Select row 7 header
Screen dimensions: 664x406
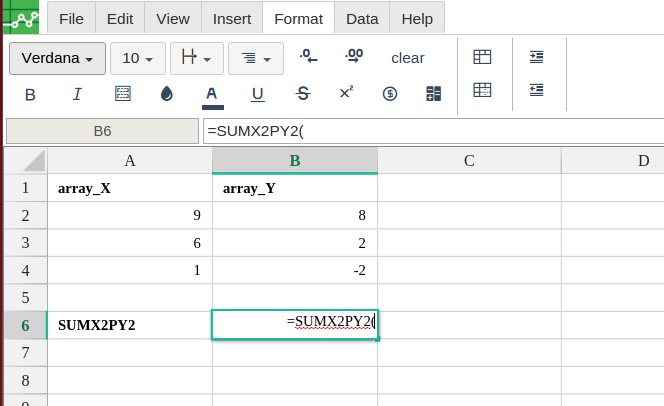26,353
